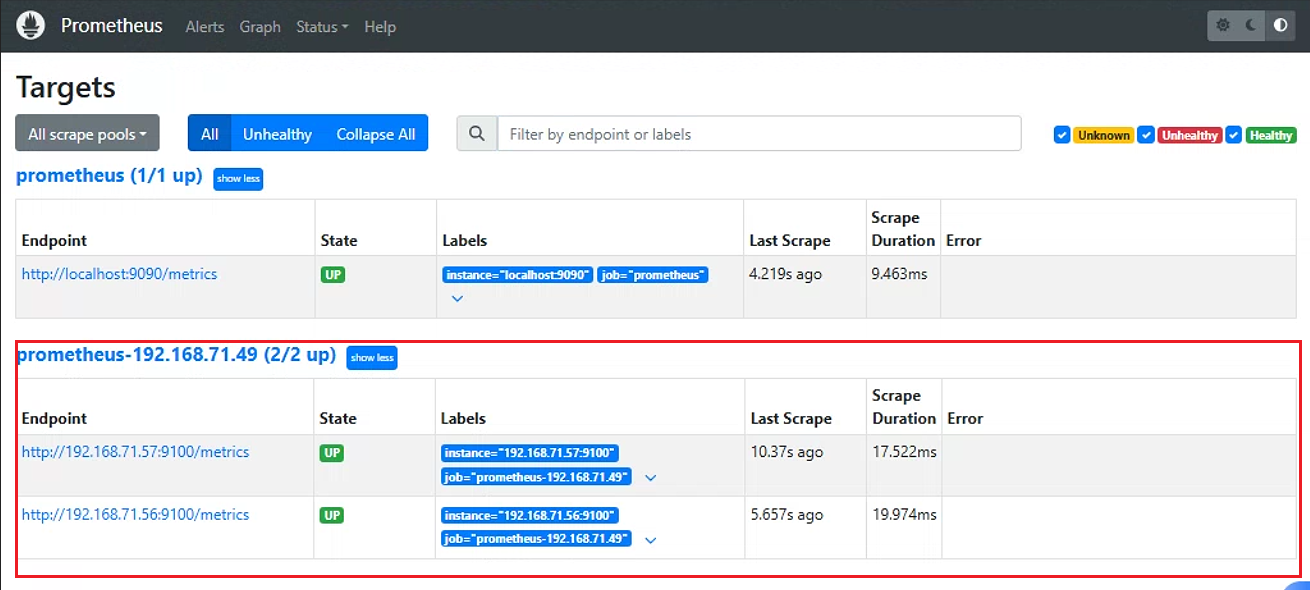Focus the Filter by endpoint or labels field
The width and height of the screenshot is (1310, 590).
759,134
